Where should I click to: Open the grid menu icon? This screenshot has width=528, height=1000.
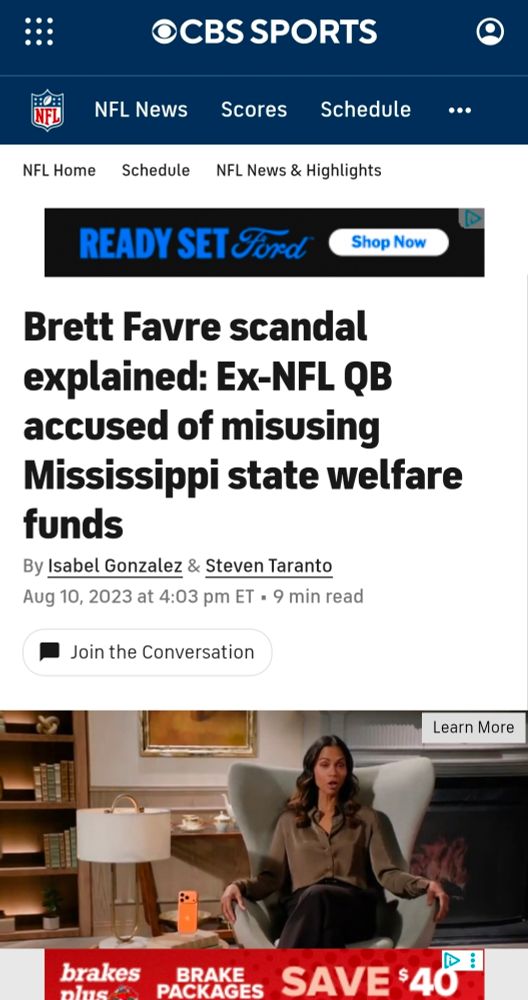click(39, 31)
